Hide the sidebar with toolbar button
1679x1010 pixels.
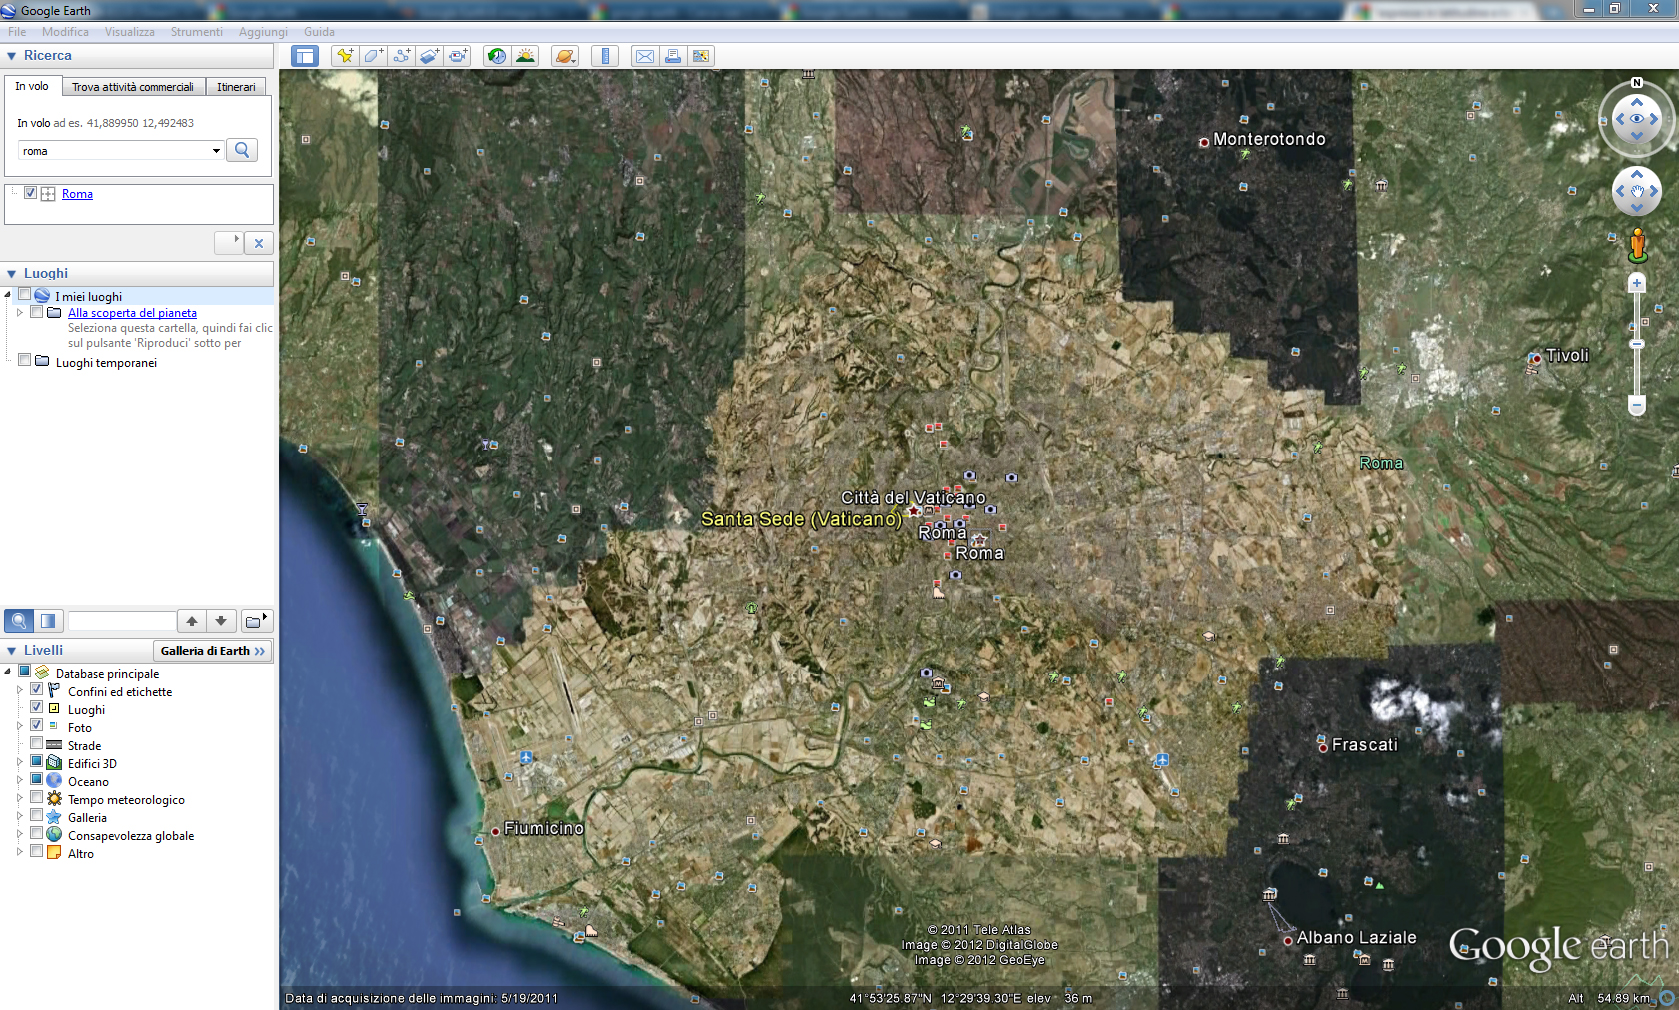click(305, 56)
